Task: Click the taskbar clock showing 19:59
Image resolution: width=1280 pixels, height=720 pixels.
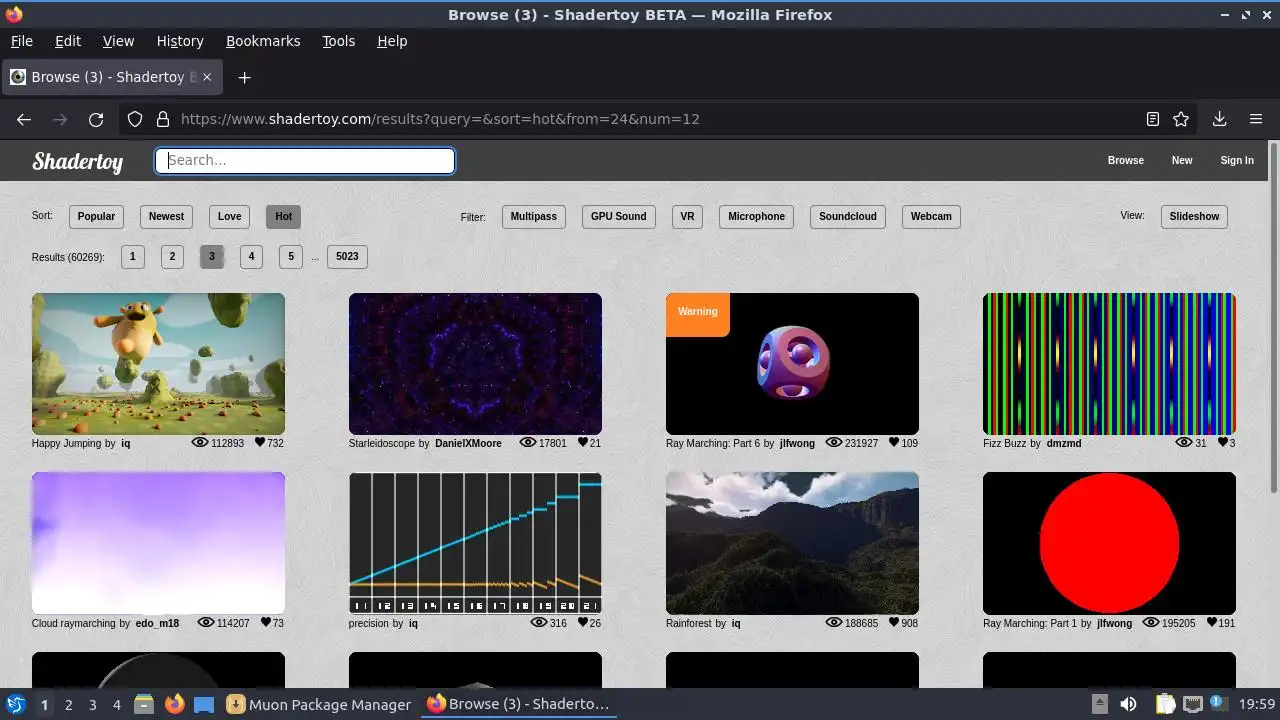Action: tap(1257, 704)
